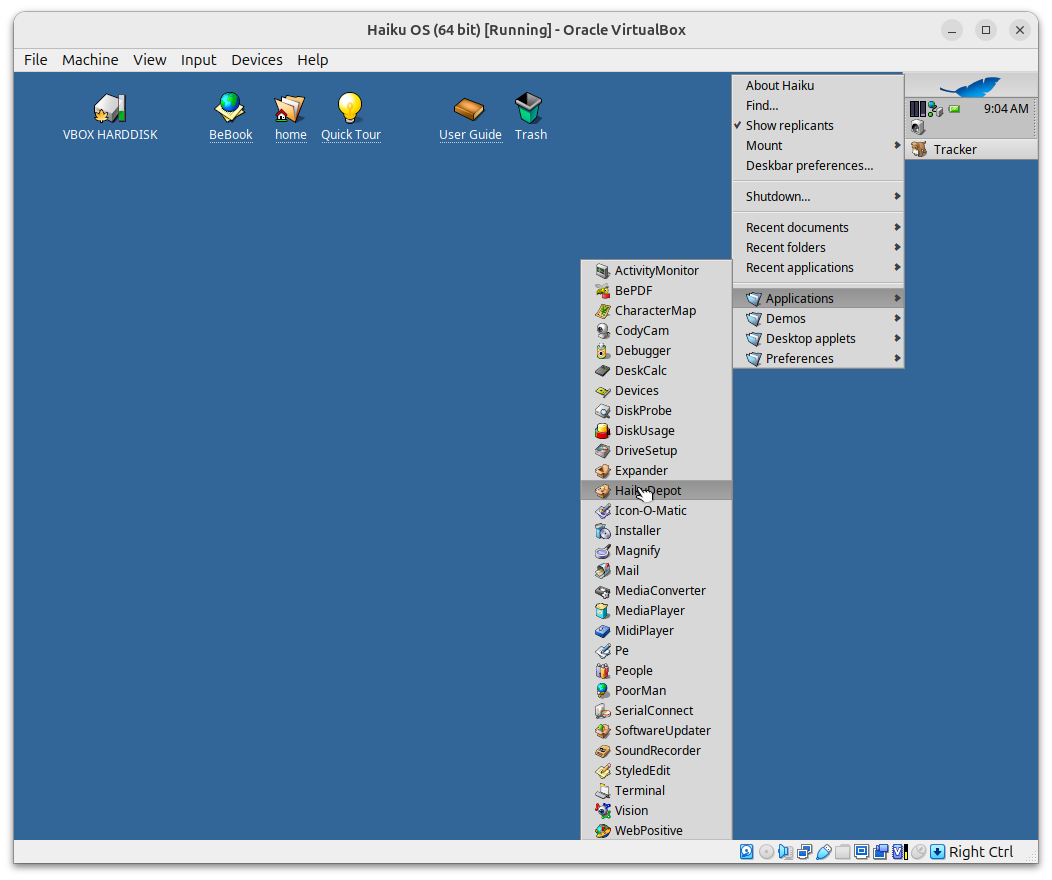Select the Applications menu entry

(818, 298)
